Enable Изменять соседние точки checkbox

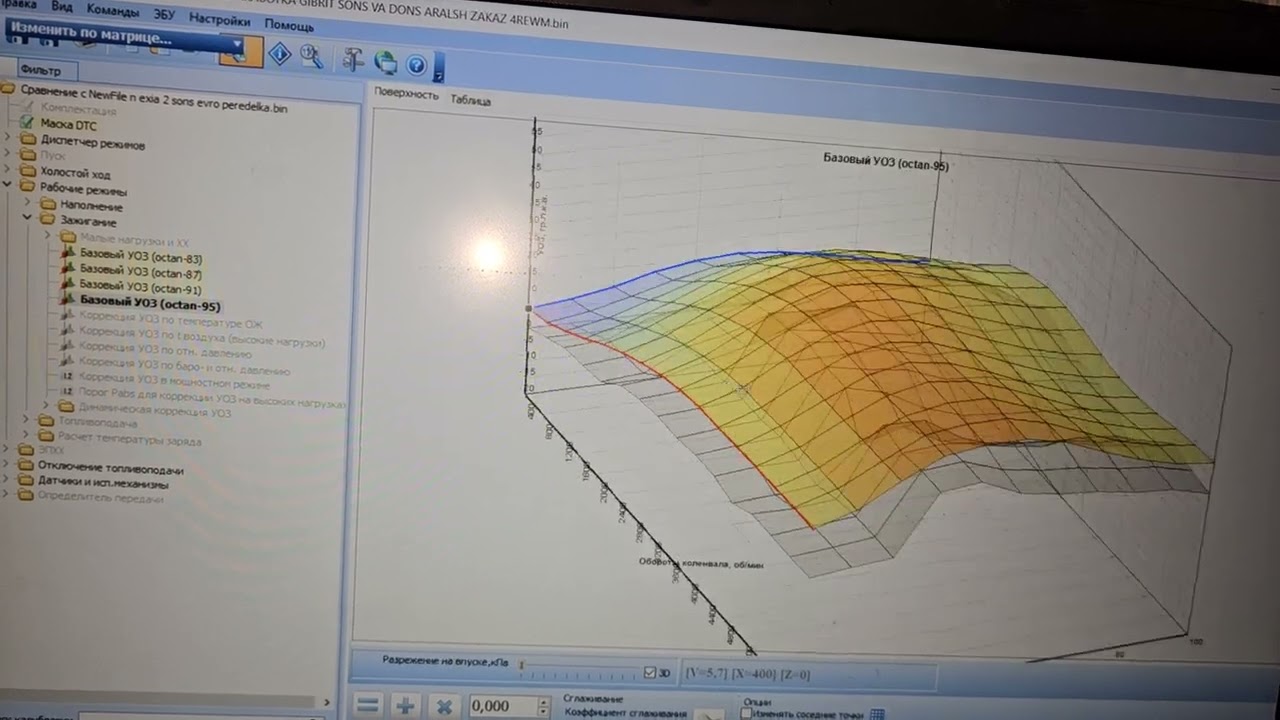[x=746, y=713]
